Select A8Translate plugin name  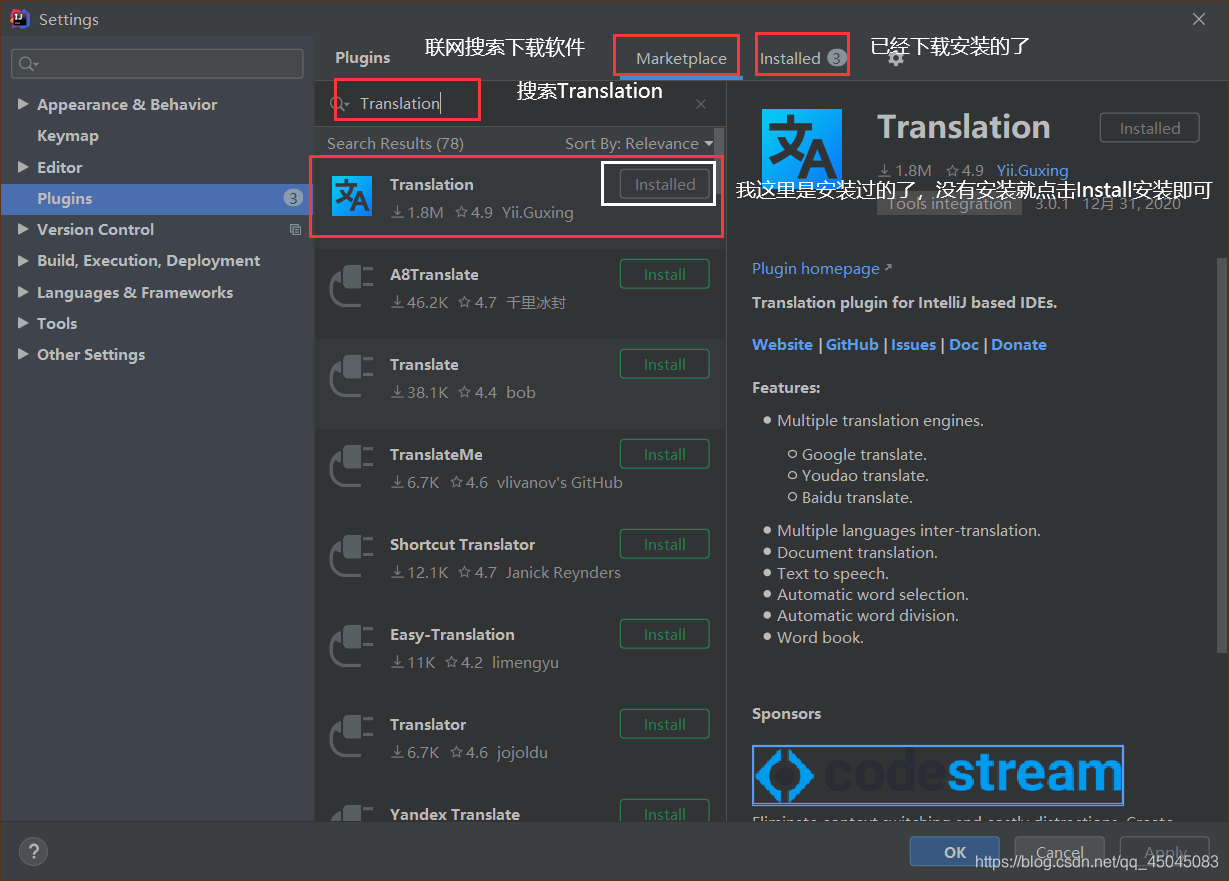pyautogui.click(x=434, y=275)
